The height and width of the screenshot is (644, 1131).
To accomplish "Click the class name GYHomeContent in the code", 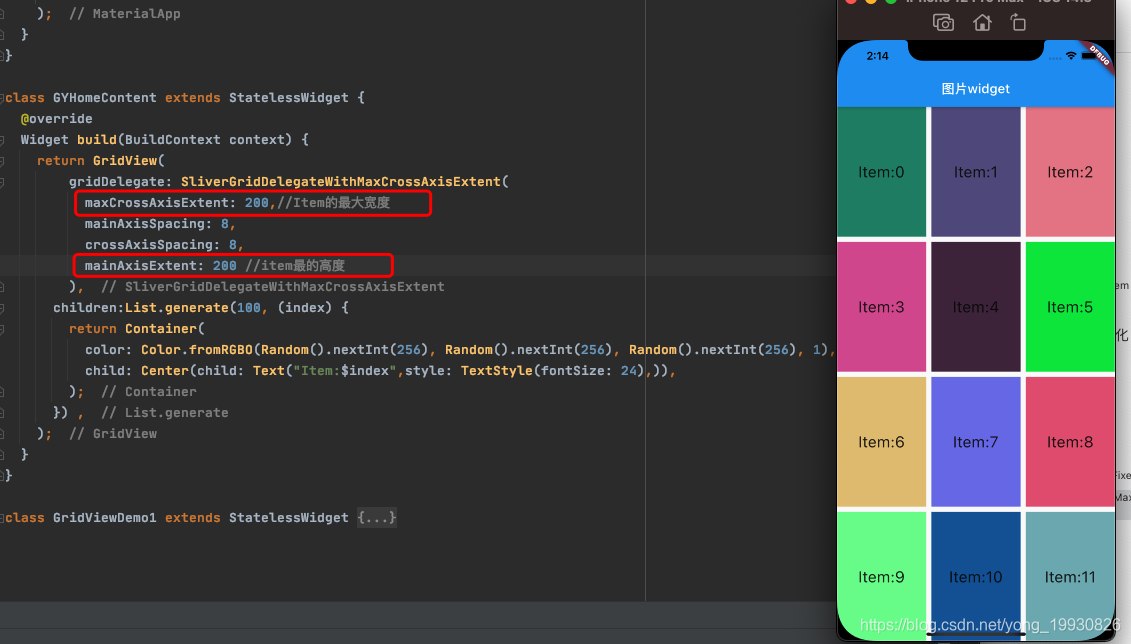I will [105, 97].
